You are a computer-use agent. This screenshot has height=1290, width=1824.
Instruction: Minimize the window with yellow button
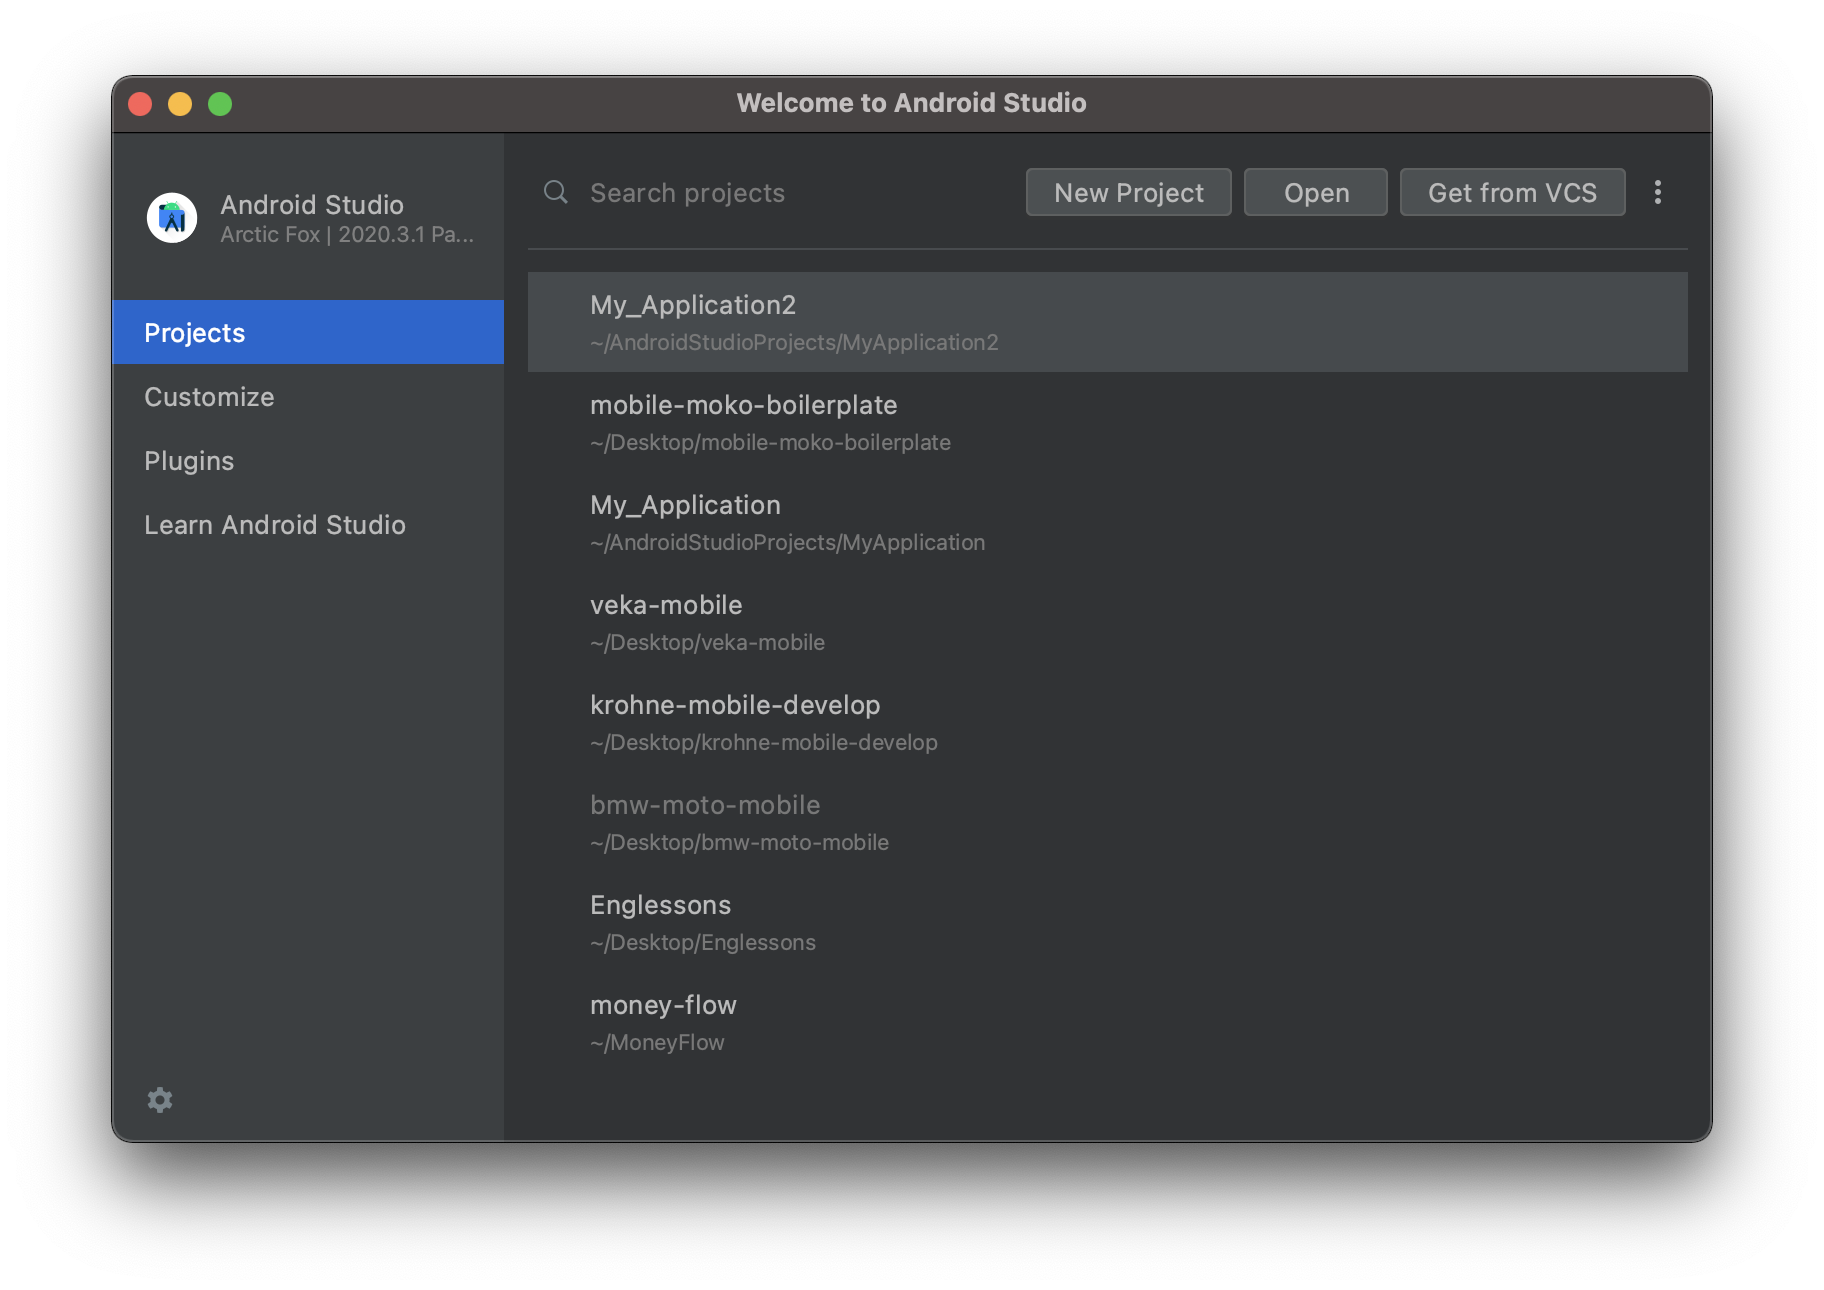180,104
